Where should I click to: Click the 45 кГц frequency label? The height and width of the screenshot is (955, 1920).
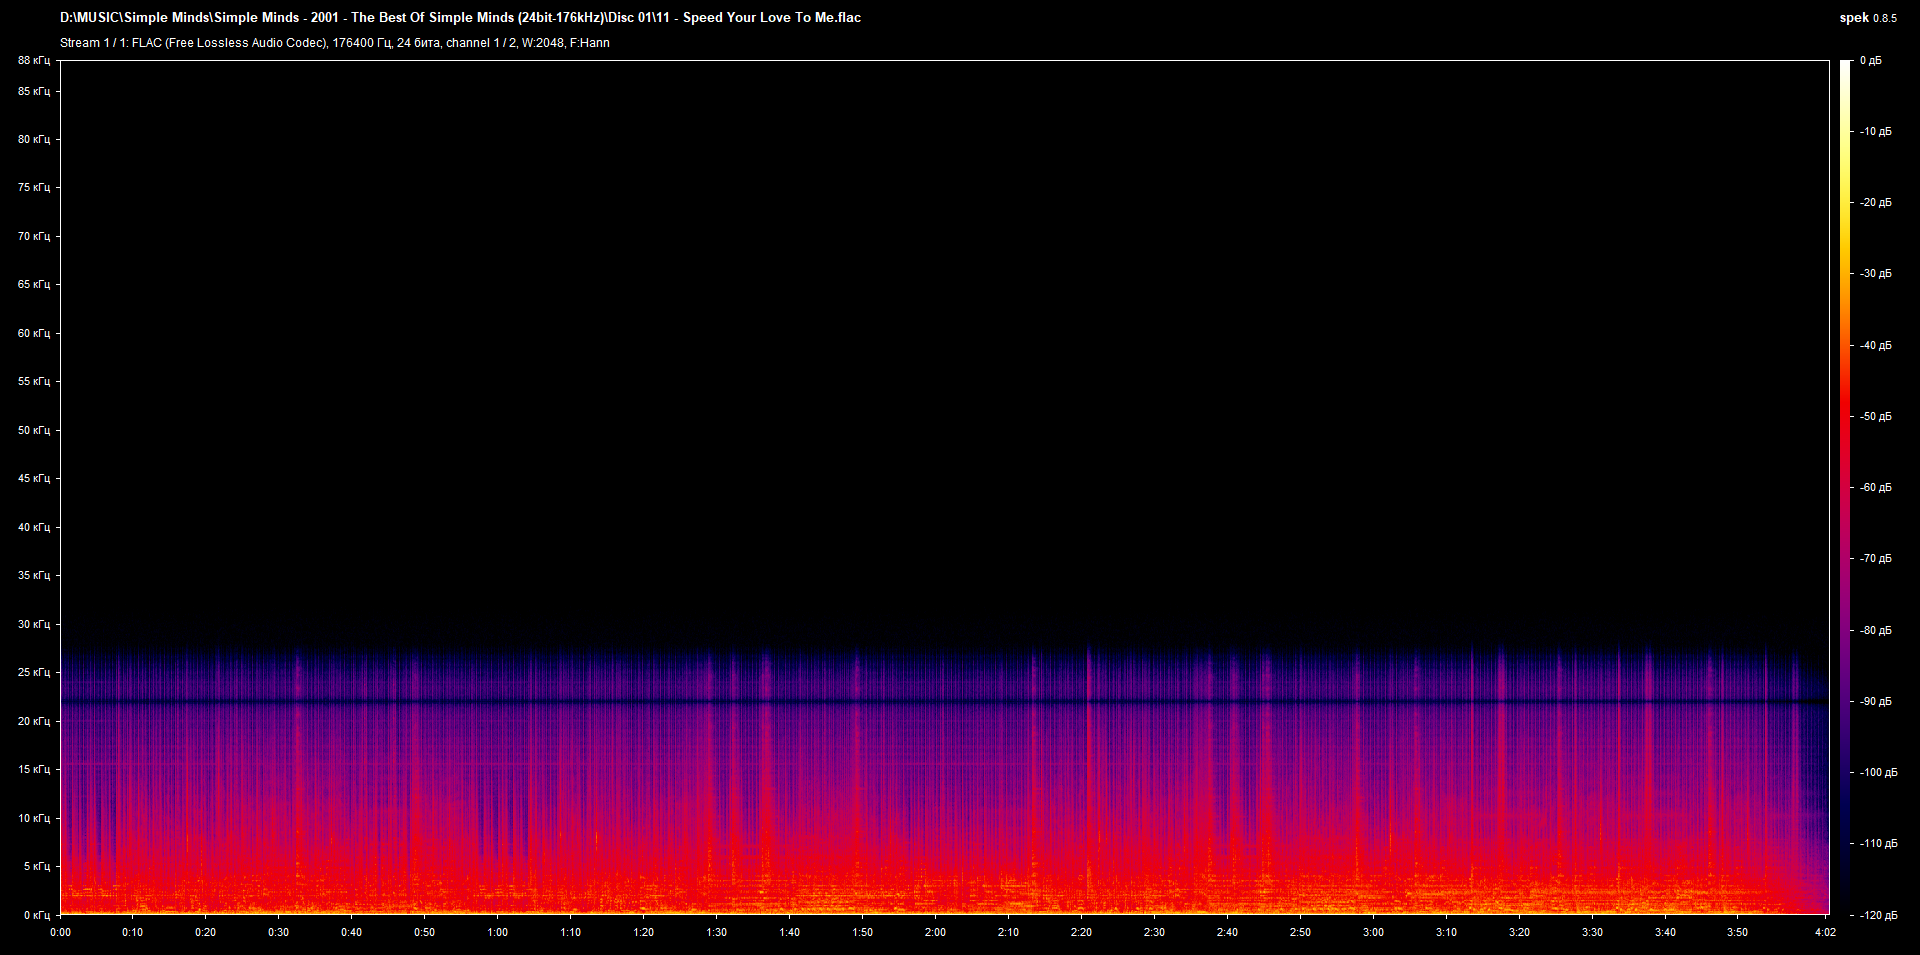click(34, 478)
